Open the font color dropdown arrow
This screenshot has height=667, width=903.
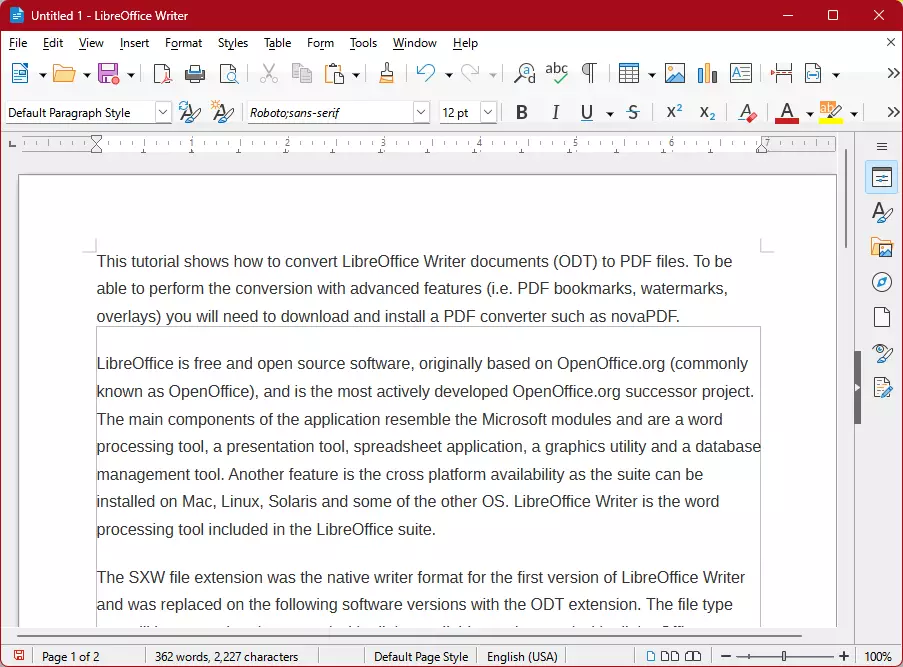coord(810,113)
